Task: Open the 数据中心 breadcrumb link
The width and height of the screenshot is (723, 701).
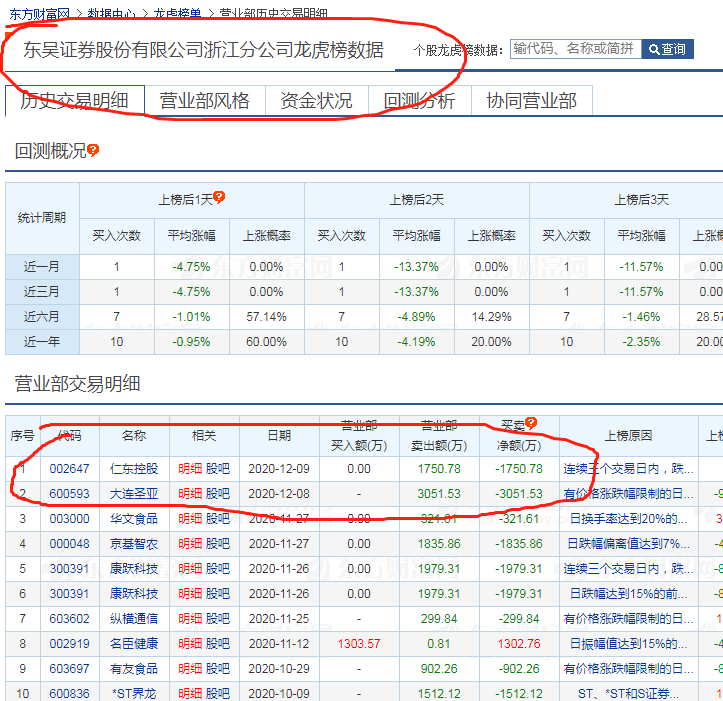Action: coord(112,14)
